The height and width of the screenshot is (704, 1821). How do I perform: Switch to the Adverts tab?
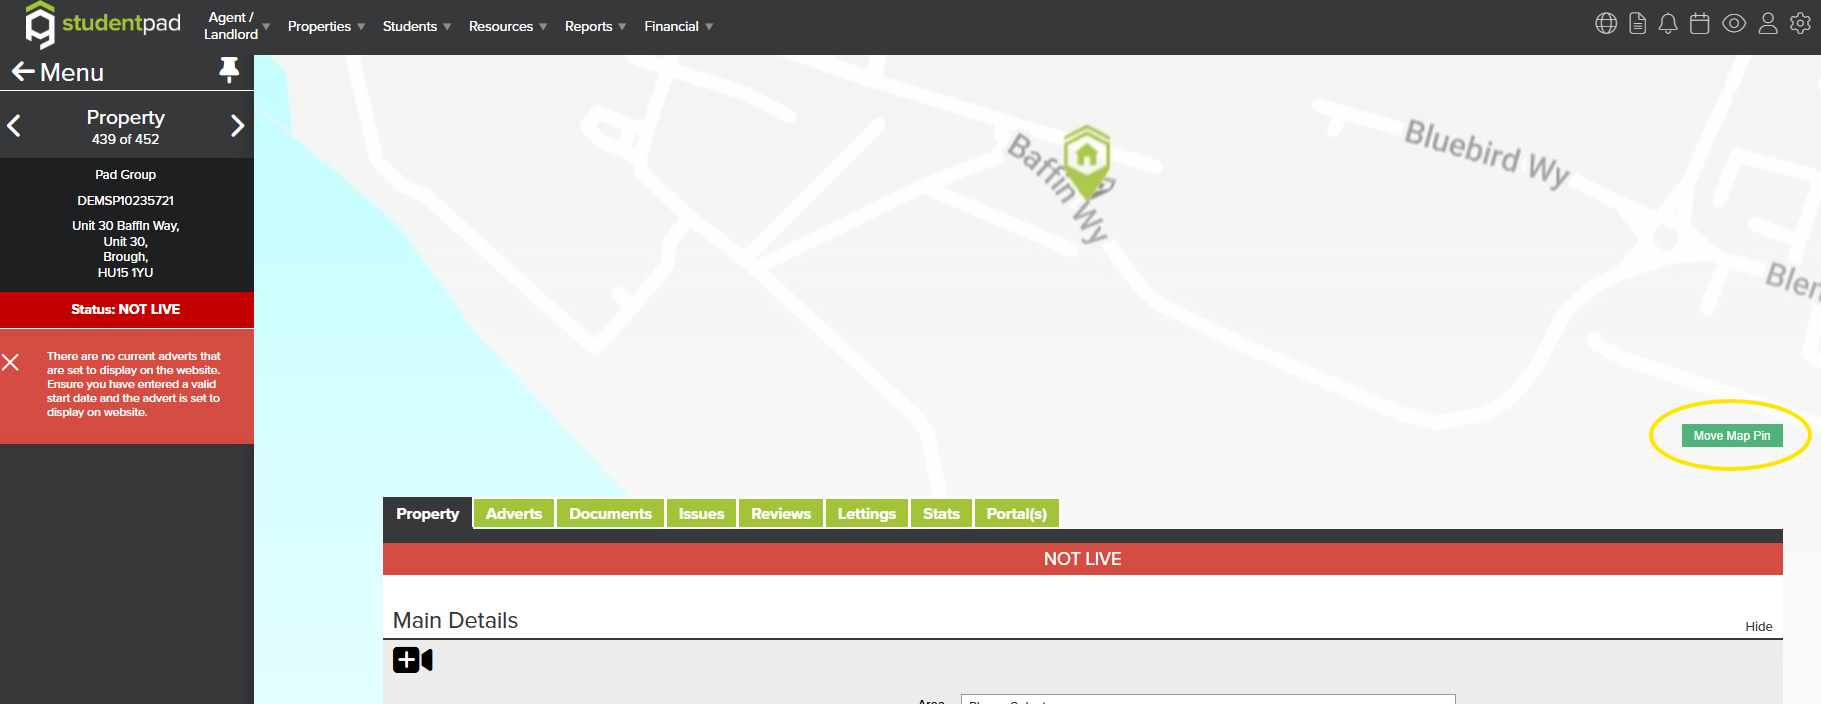coord(513,514)
